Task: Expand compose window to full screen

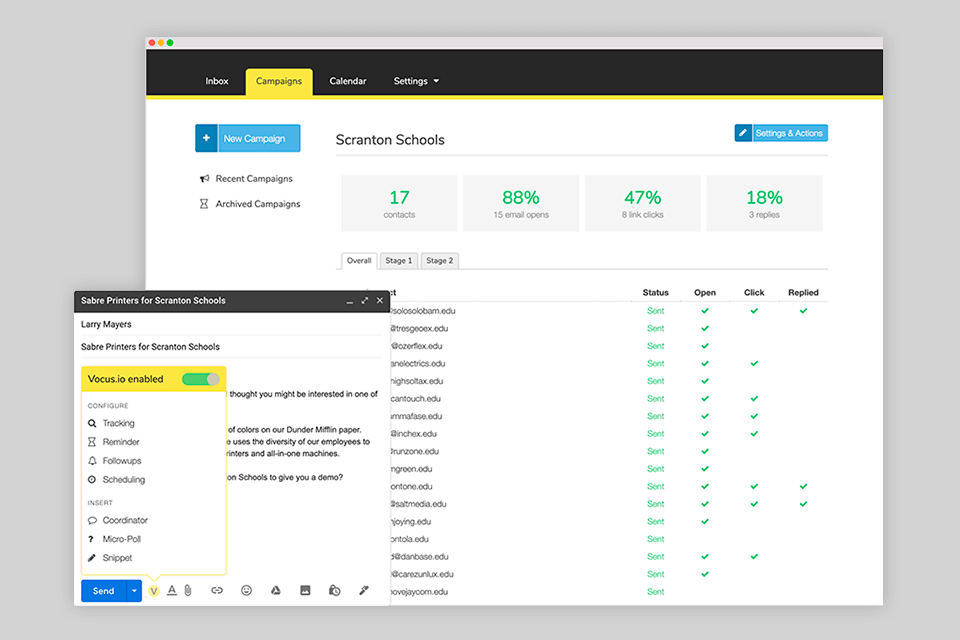Action: pos(365,301)
